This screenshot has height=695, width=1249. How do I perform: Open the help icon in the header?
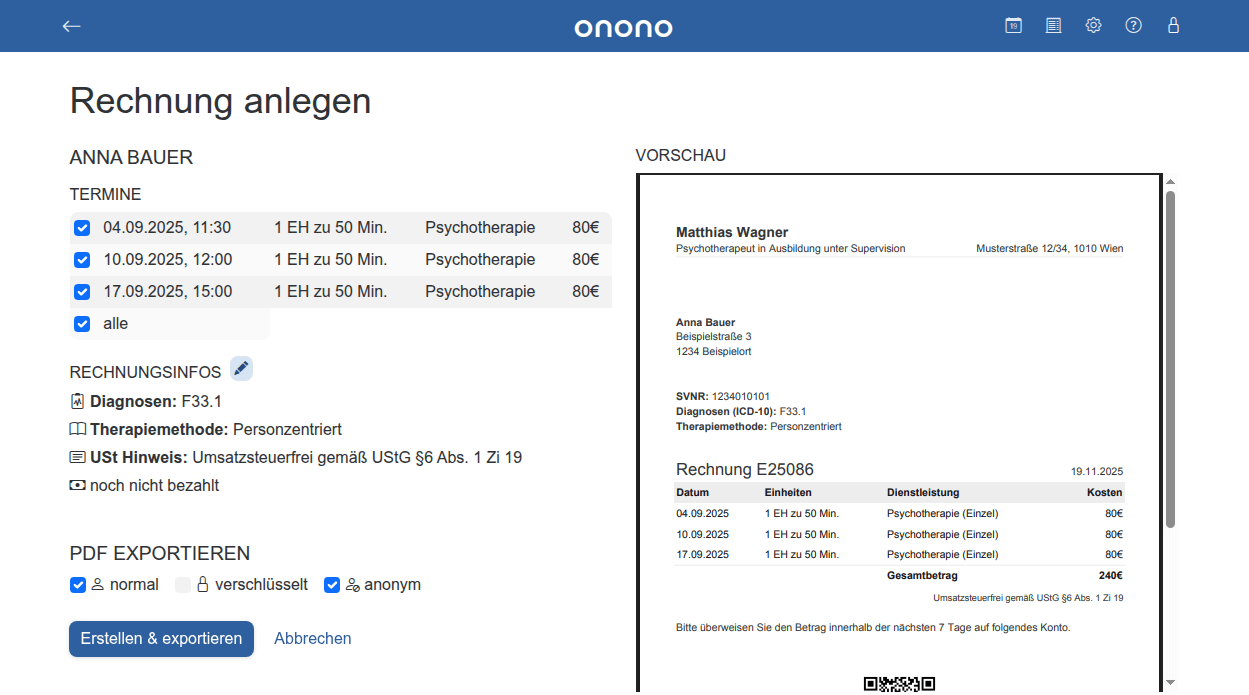pos(1133,25)
